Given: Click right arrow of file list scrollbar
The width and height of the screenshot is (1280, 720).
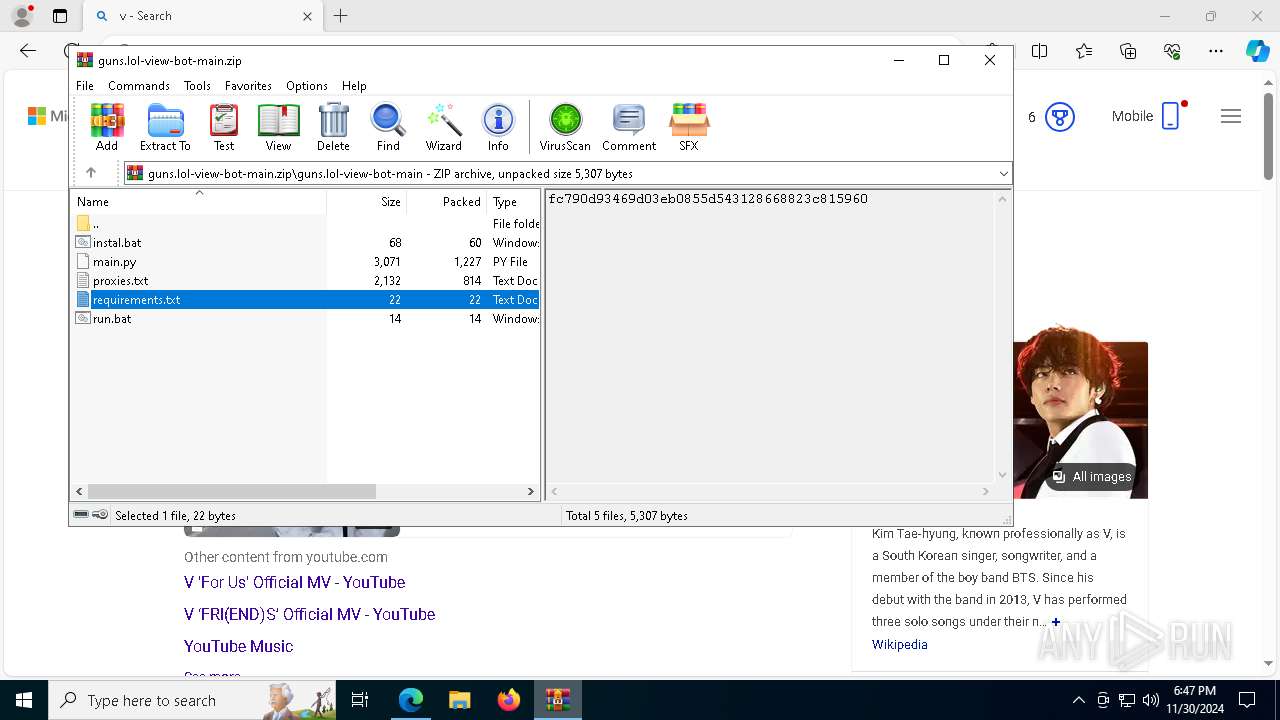Looking at the screenshot, I should [531, 491].
